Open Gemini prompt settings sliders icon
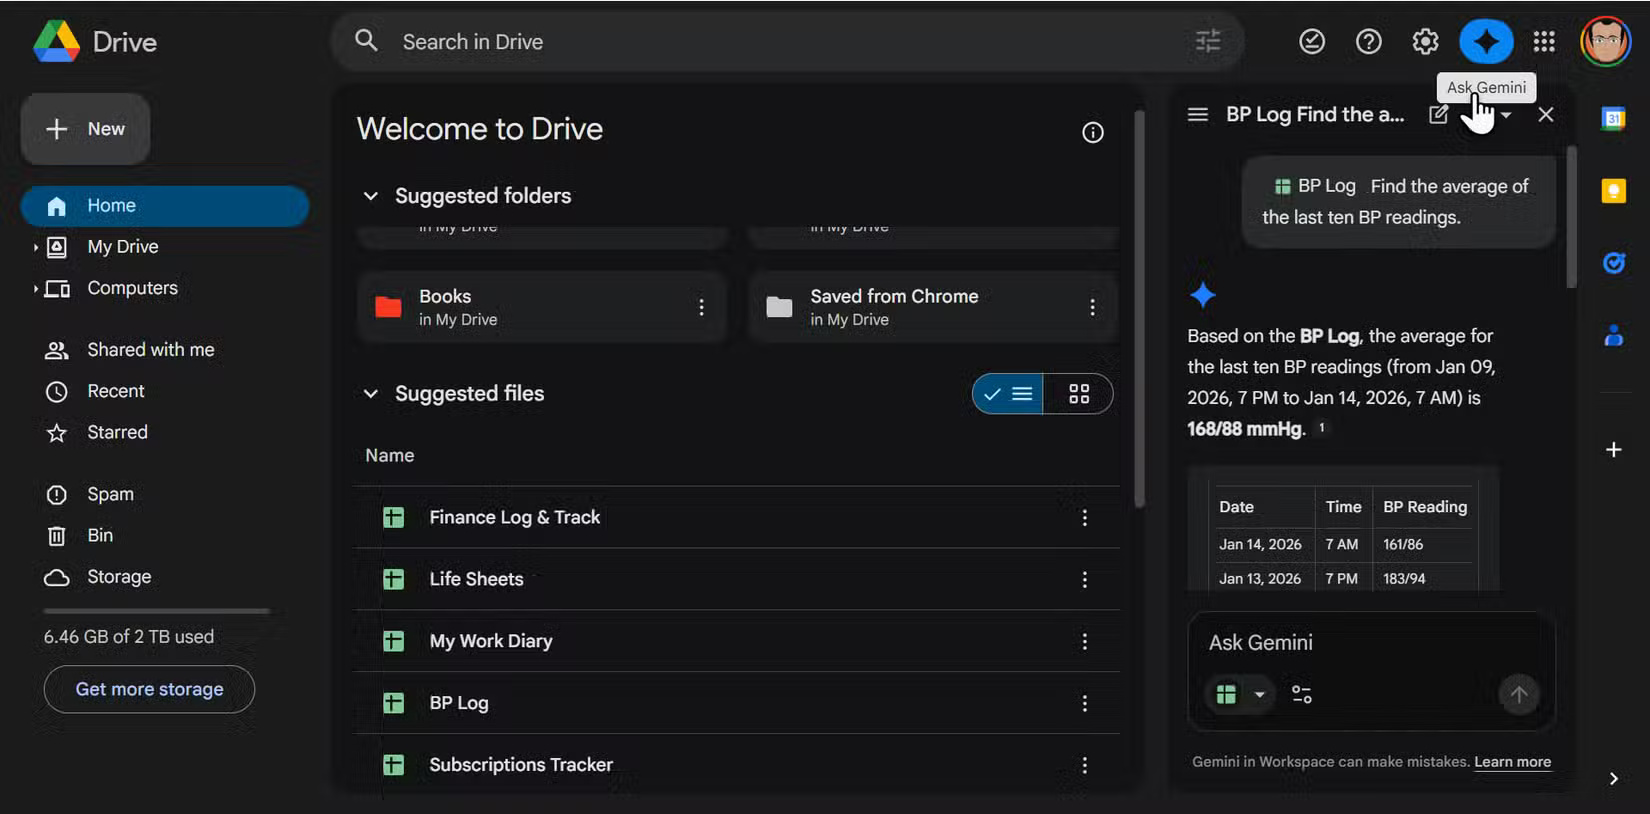Image resolution: width=1650 pixels, height=814 pixels. (1301, 694)
